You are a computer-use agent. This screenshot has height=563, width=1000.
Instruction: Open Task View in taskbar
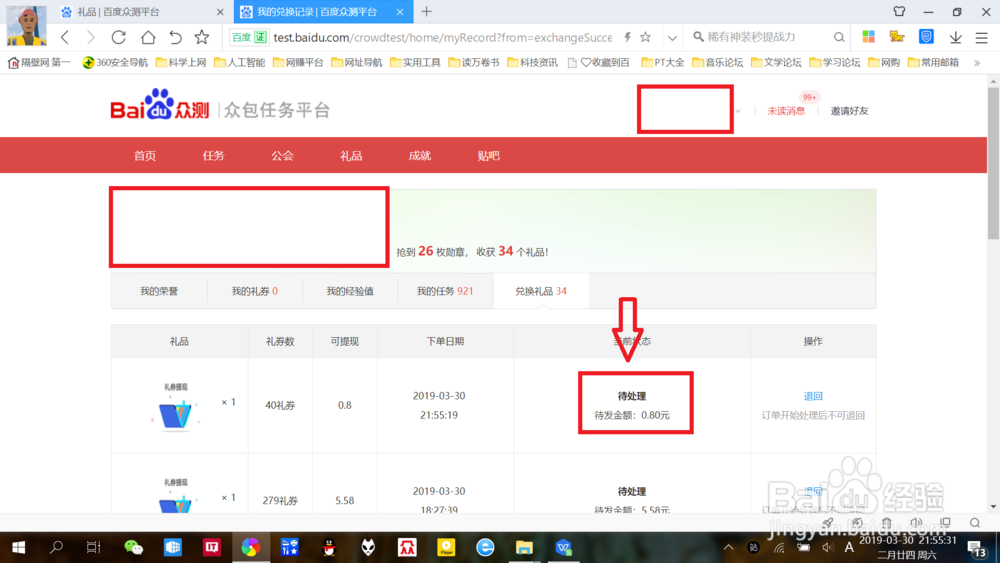(x=94, y=547)
